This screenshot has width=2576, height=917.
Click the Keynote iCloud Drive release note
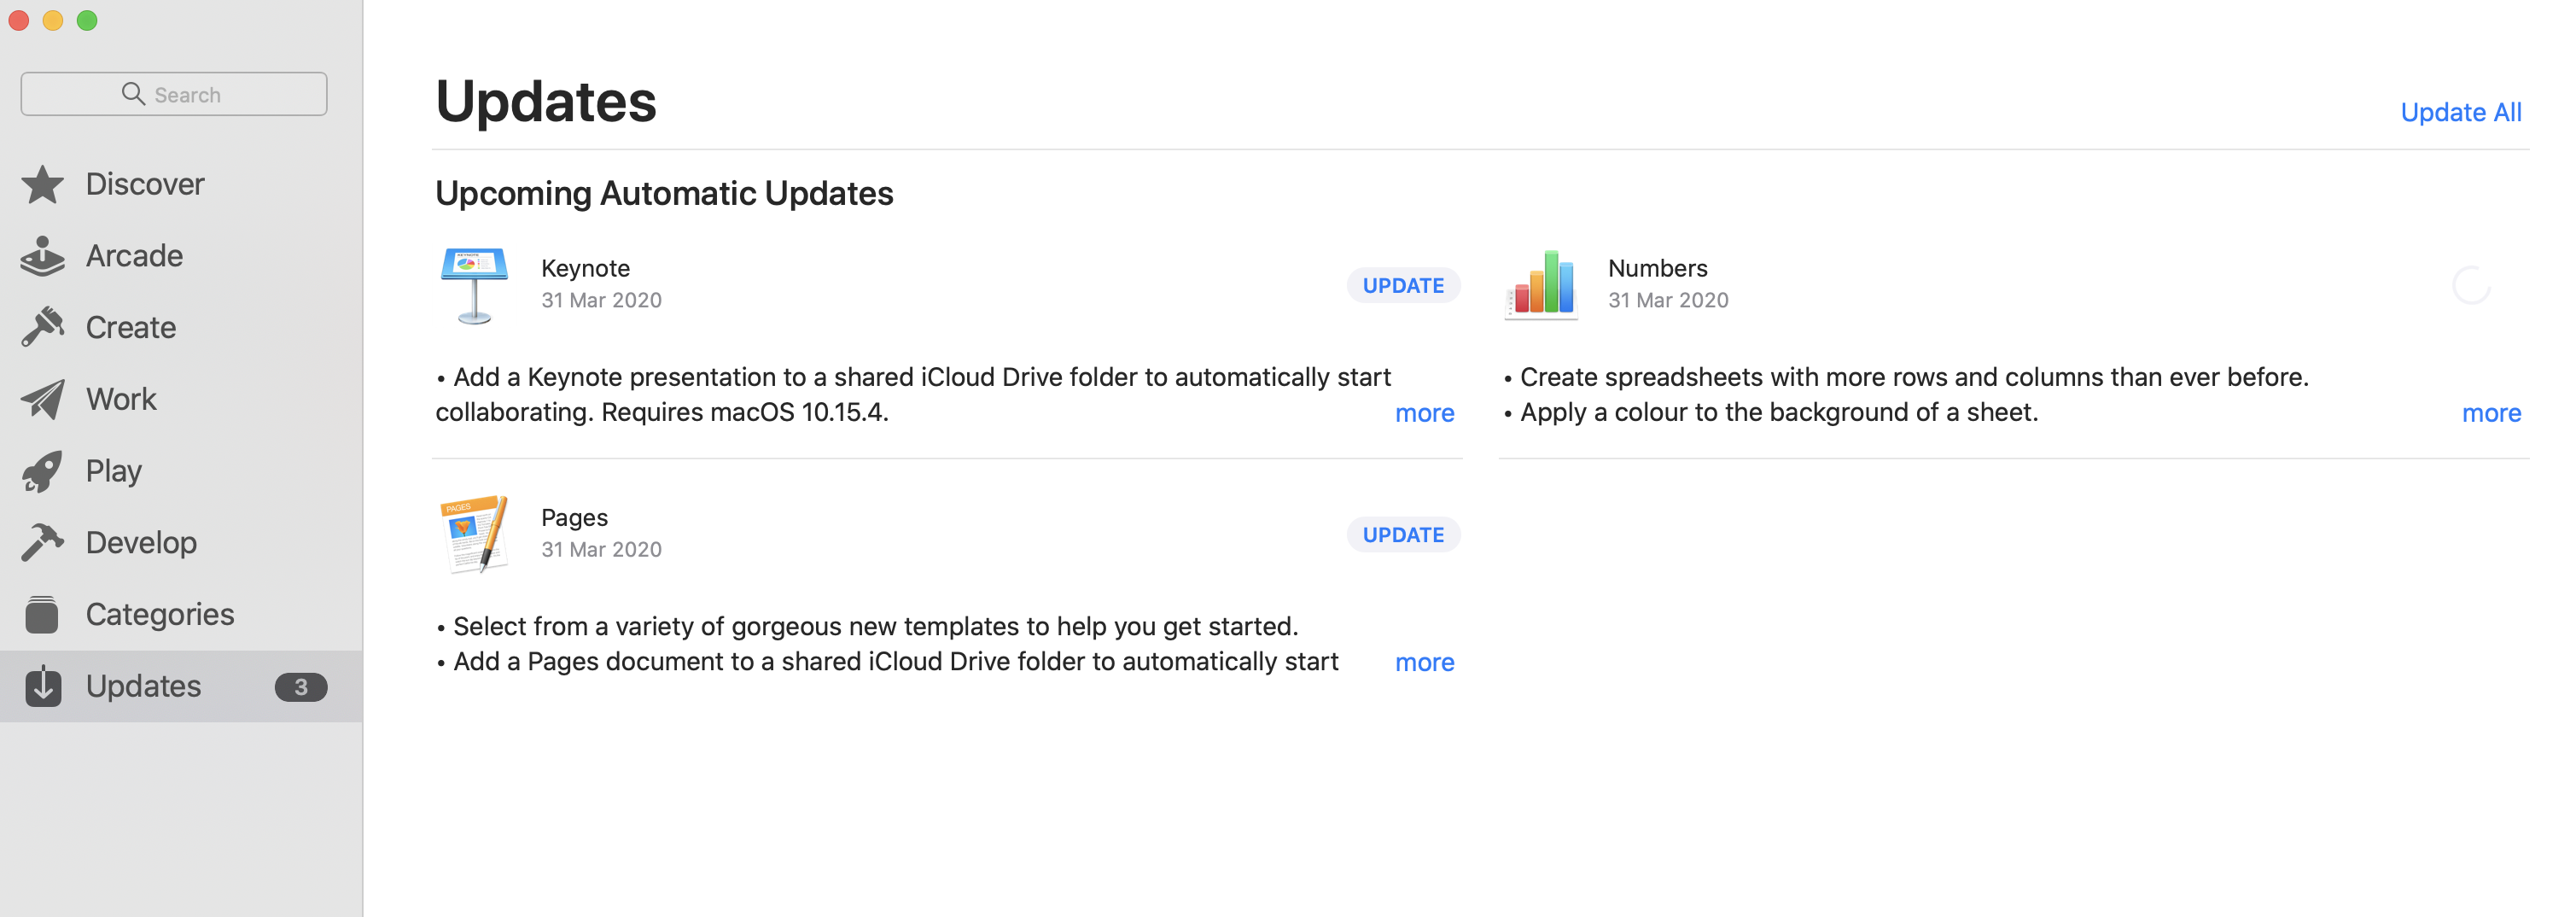pos(913,394)
